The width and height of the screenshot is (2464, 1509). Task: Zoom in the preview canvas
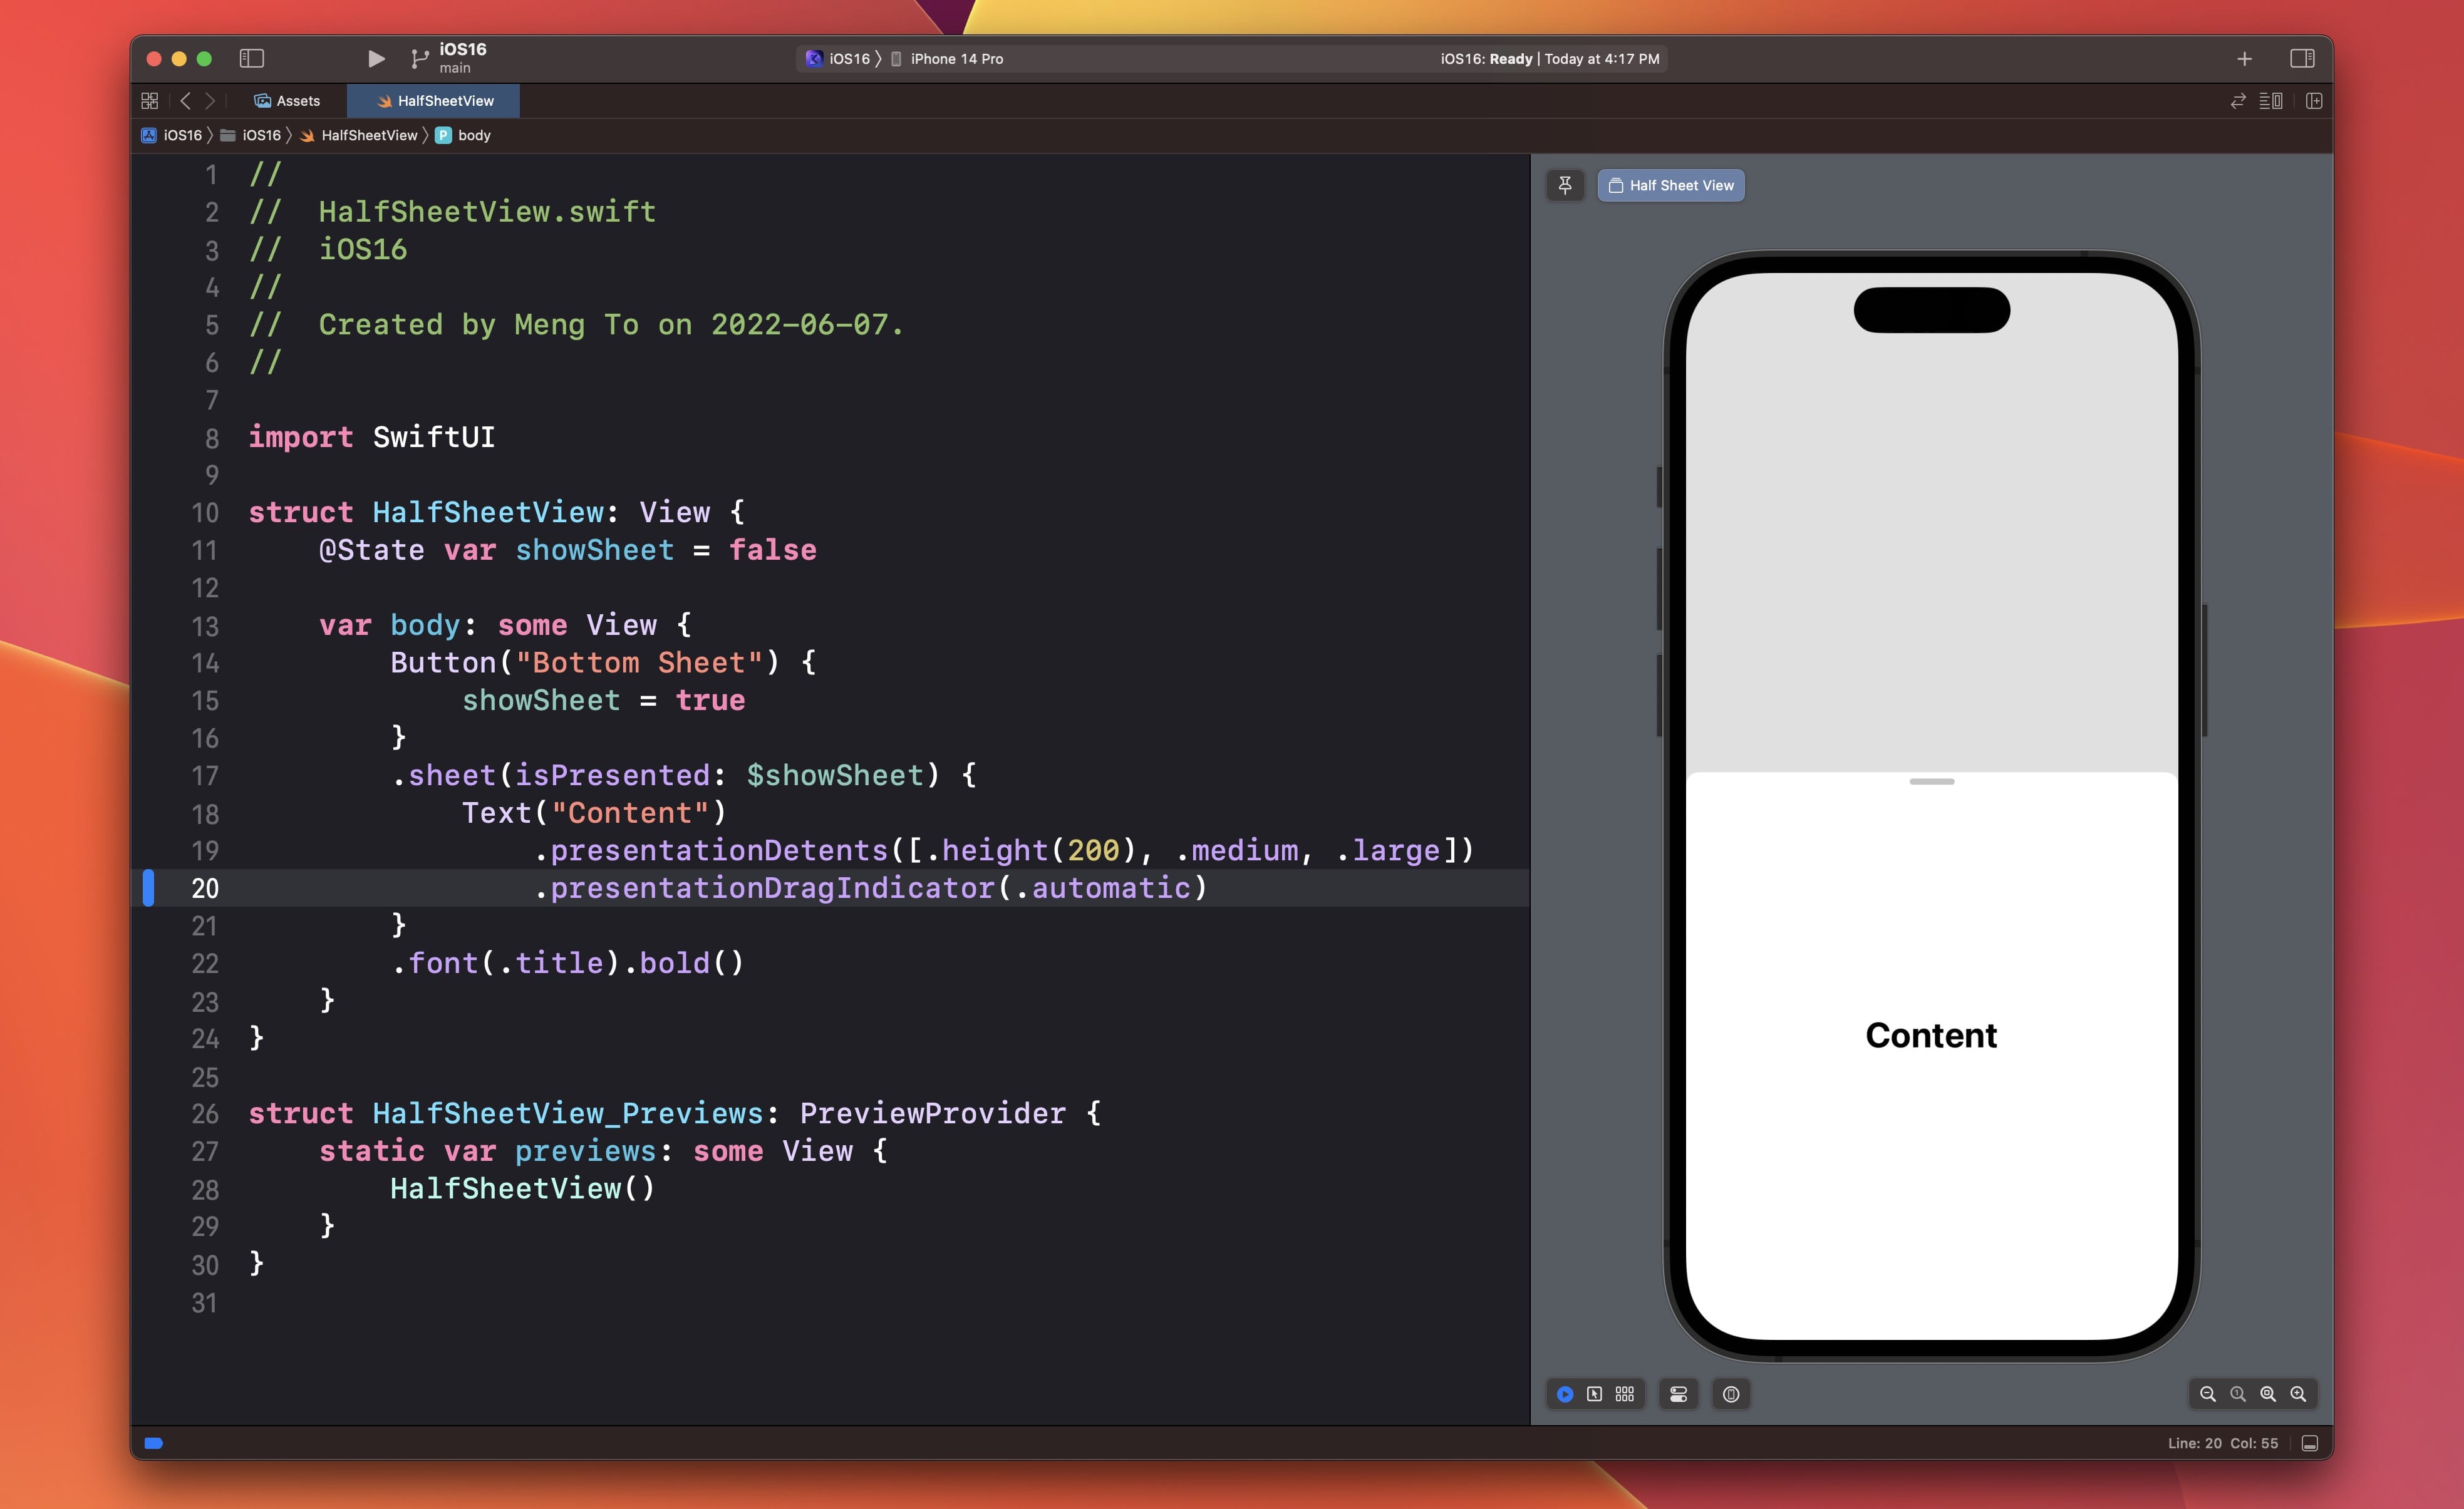tap(2298, 1394)
